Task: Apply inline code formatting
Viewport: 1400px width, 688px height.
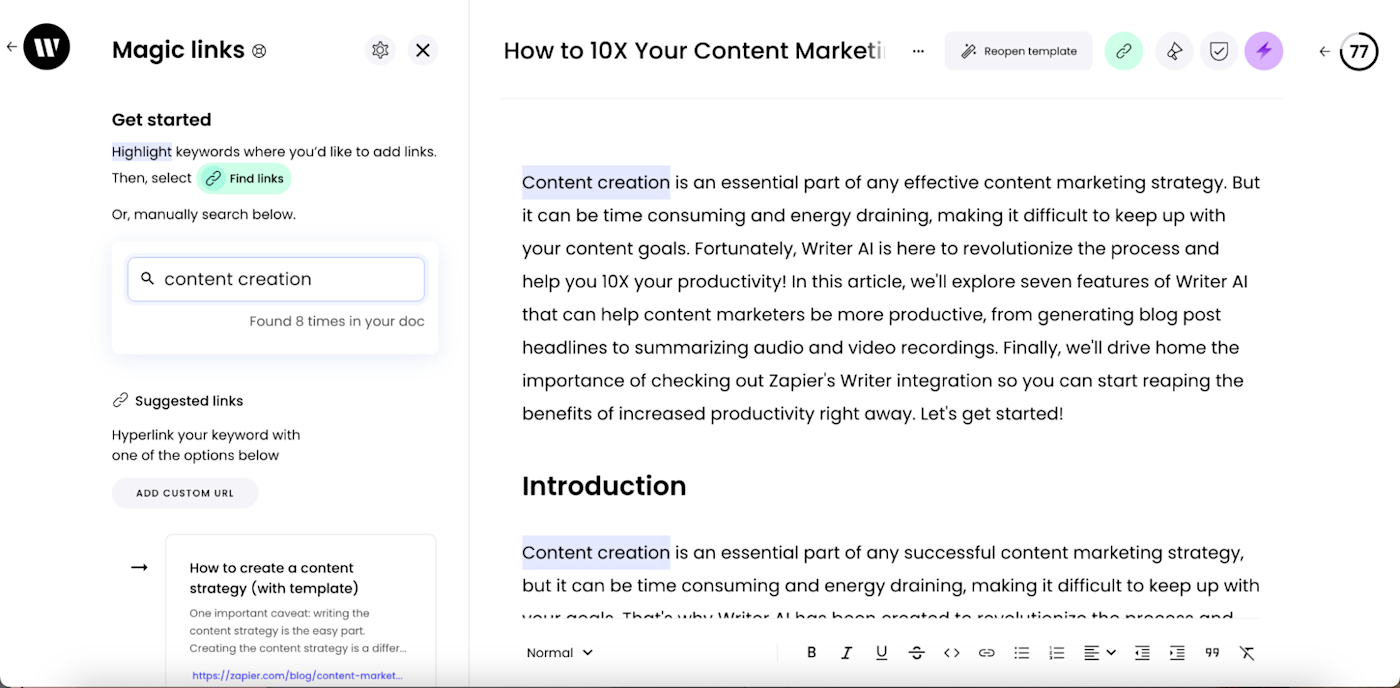Action: tap(951, 653)
